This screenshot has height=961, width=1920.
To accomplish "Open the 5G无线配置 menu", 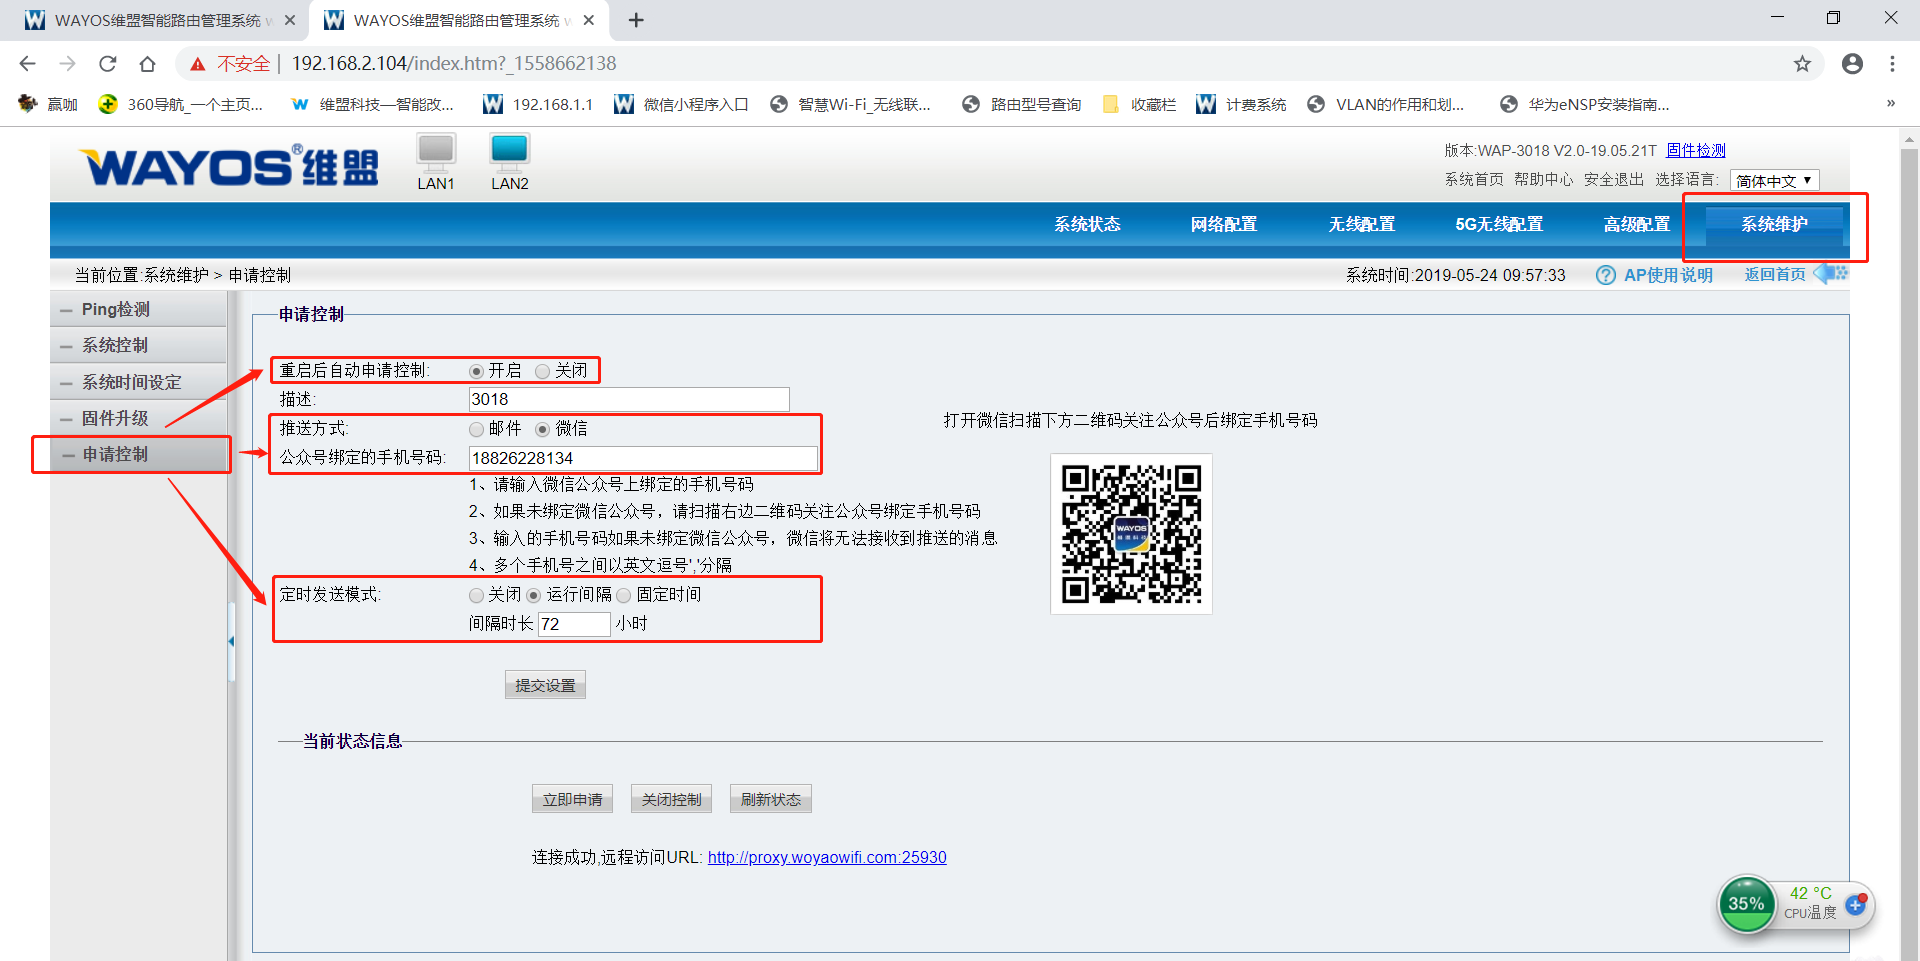I will pyautogui.click(x=1499, y=224).
